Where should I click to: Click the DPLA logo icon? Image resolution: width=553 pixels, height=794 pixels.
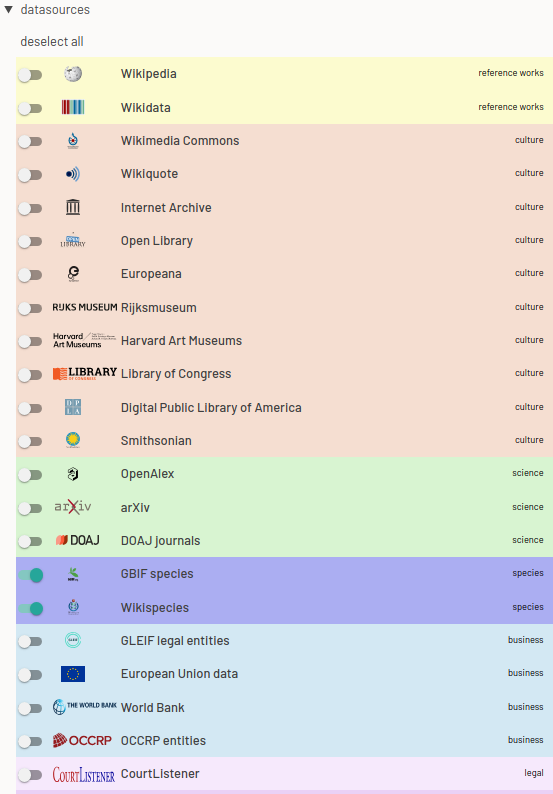pyautogui.click(x=73, y=407)
